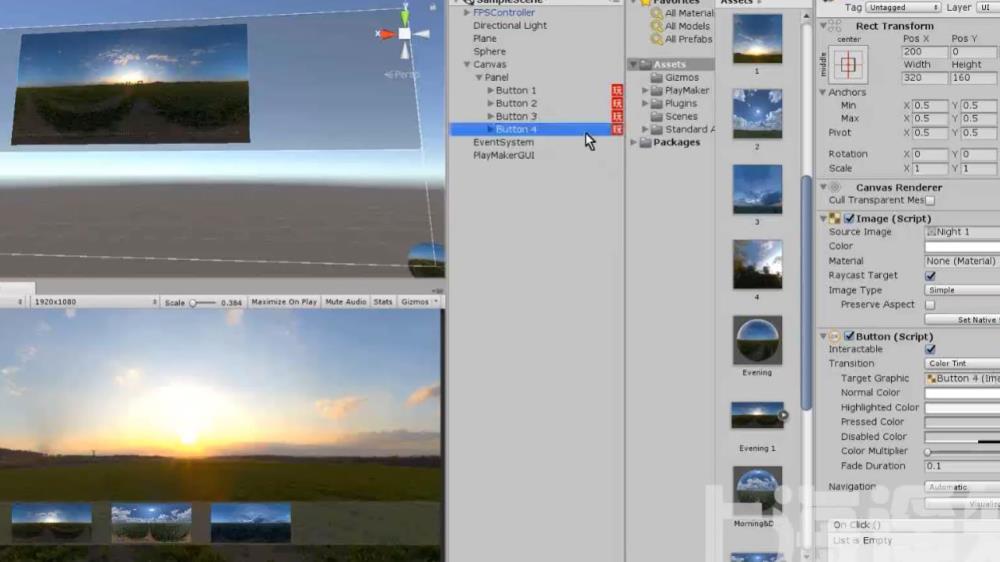This screenshot has height=562, width=1000.
Task: Click the Source Image Night 1 field
Action: [x=962, y=232]
